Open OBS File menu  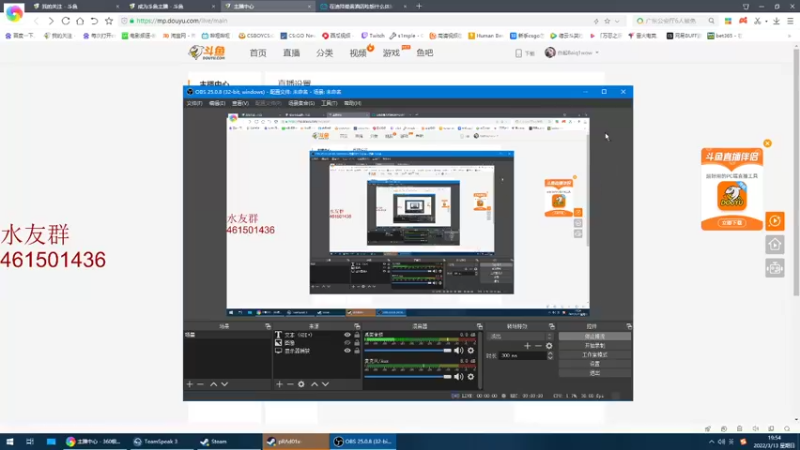coord(194,103)
